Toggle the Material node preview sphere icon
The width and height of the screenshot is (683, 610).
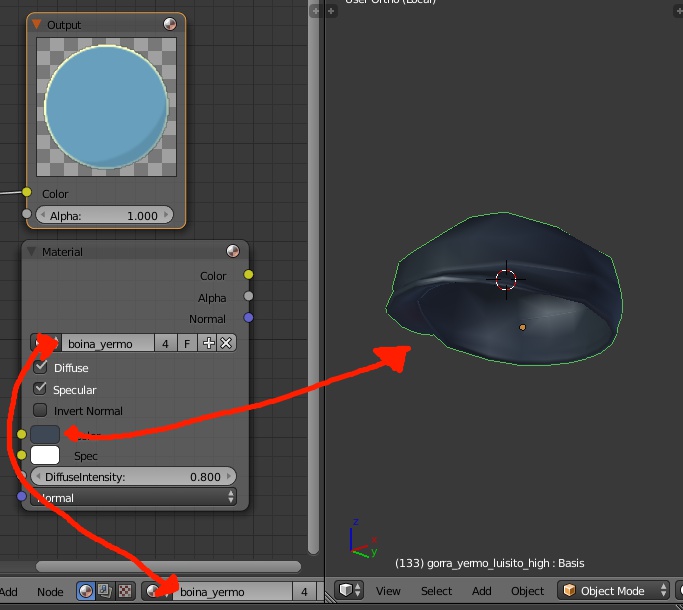[233, 251]
